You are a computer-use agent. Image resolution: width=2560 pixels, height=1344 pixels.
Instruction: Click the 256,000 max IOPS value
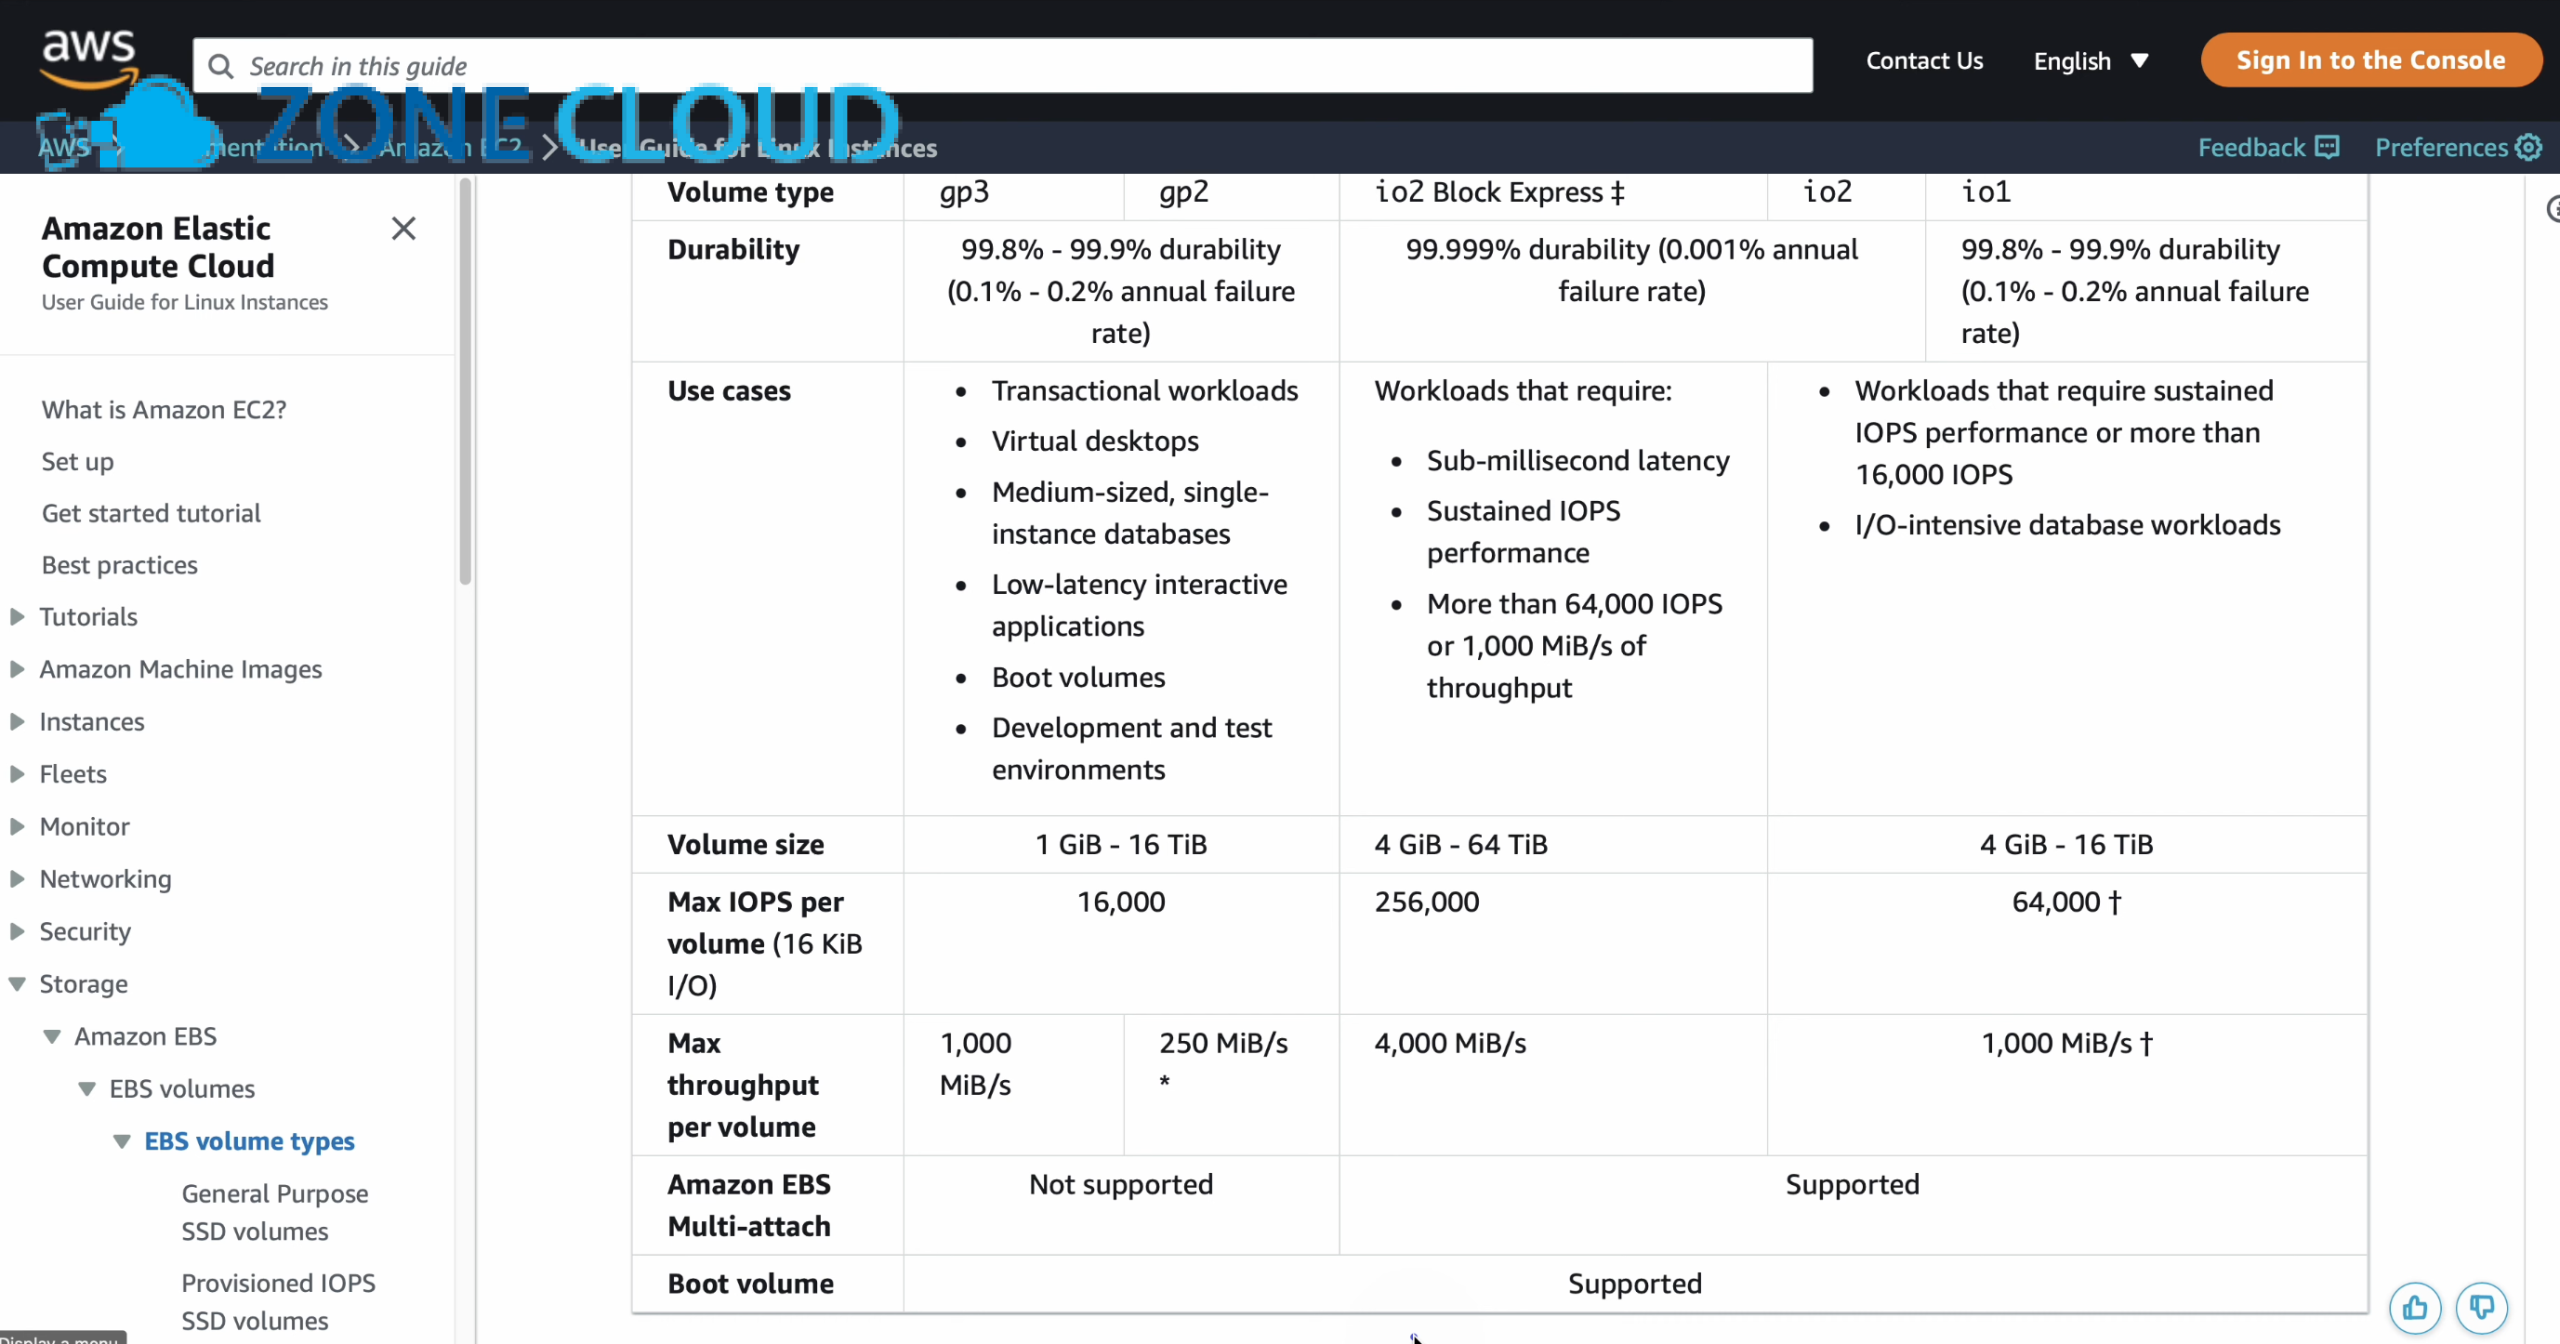pyautogui.click(x=1427, y=902)
